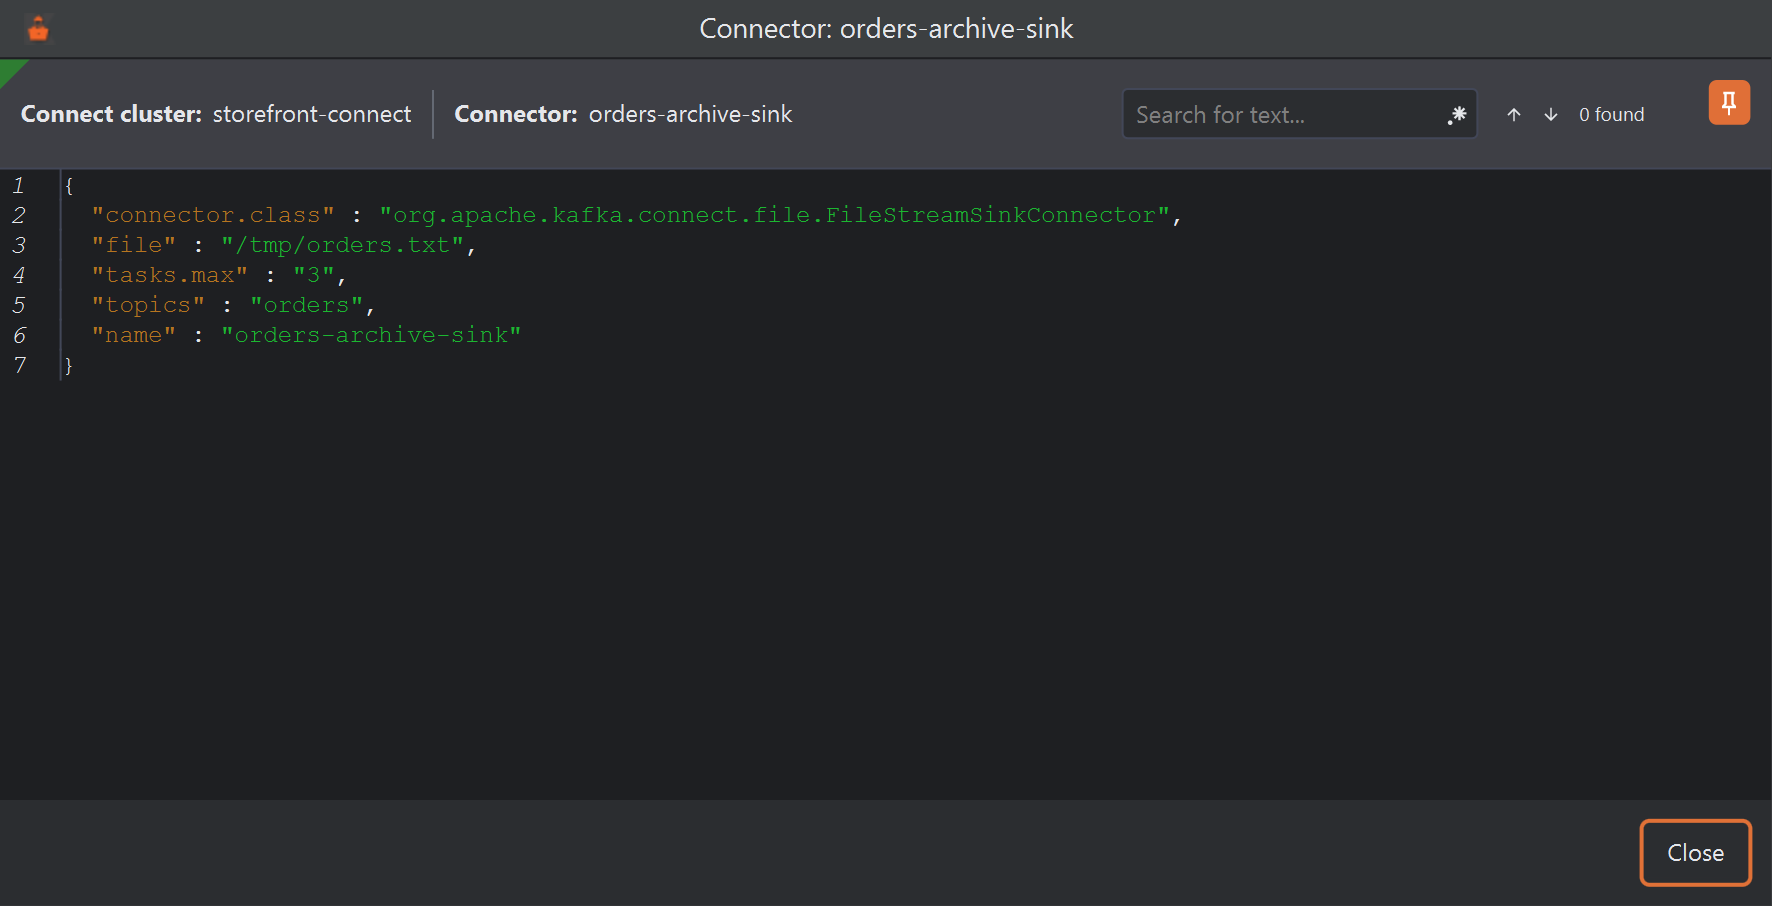Jump to previous search match arrow
This screenshot has height=906, width=1772.
coord(1514,115)
